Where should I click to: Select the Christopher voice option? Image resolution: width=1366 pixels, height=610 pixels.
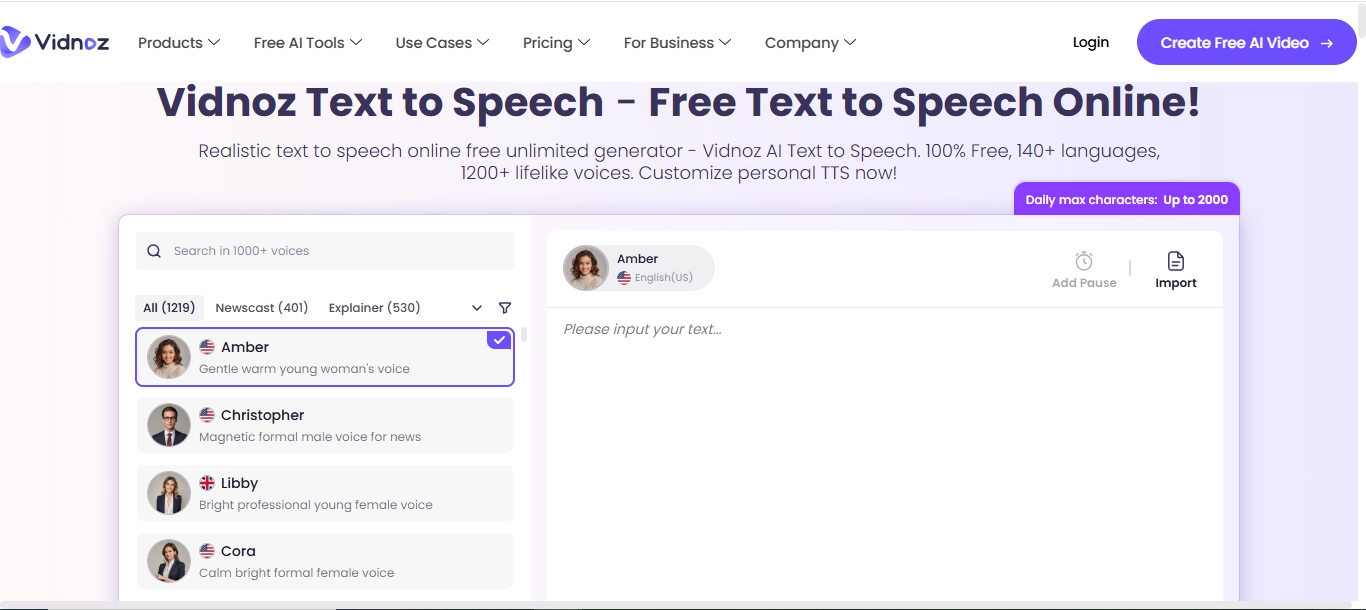click(x=325, y=425)
